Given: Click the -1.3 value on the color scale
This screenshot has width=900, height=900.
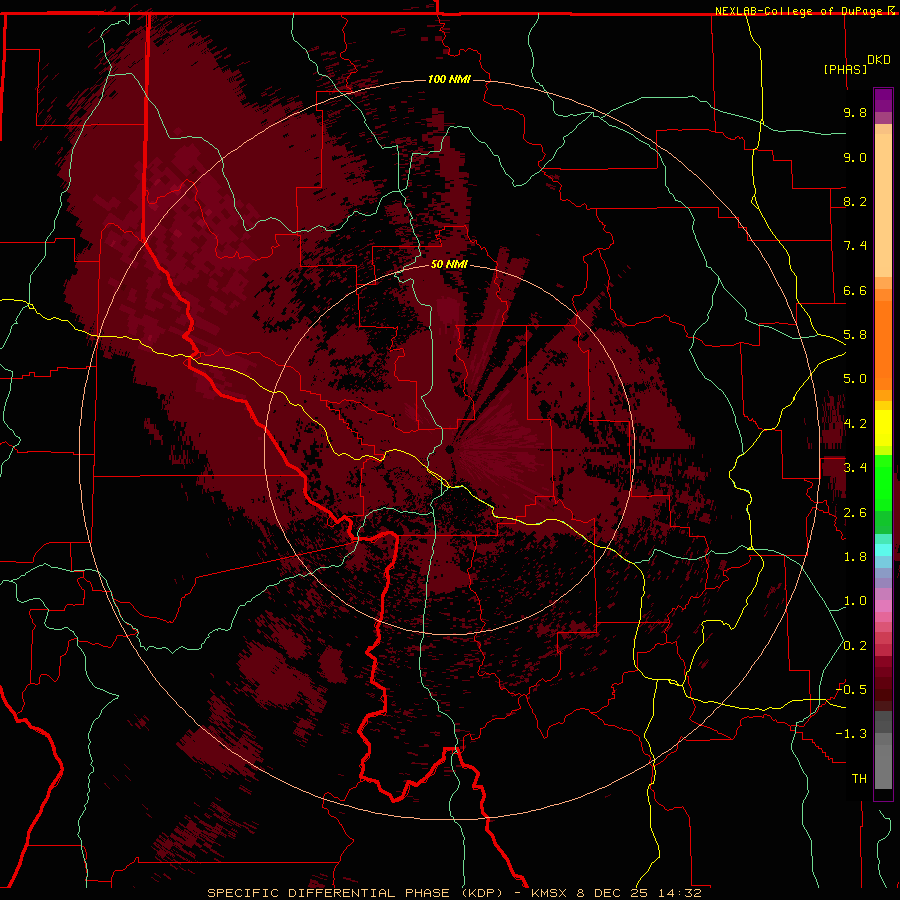Looking at the screenshot, I should click(852, 734).
